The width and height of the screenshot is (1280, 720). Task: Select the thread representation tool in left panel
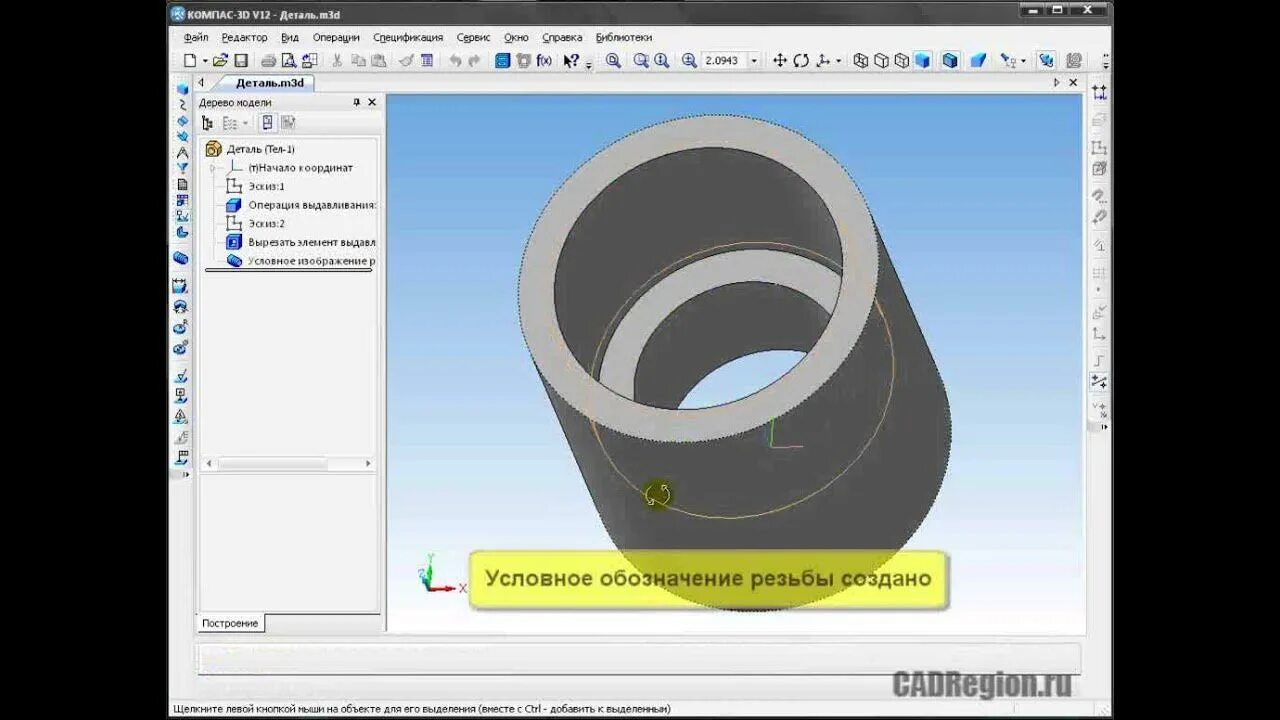181,258
